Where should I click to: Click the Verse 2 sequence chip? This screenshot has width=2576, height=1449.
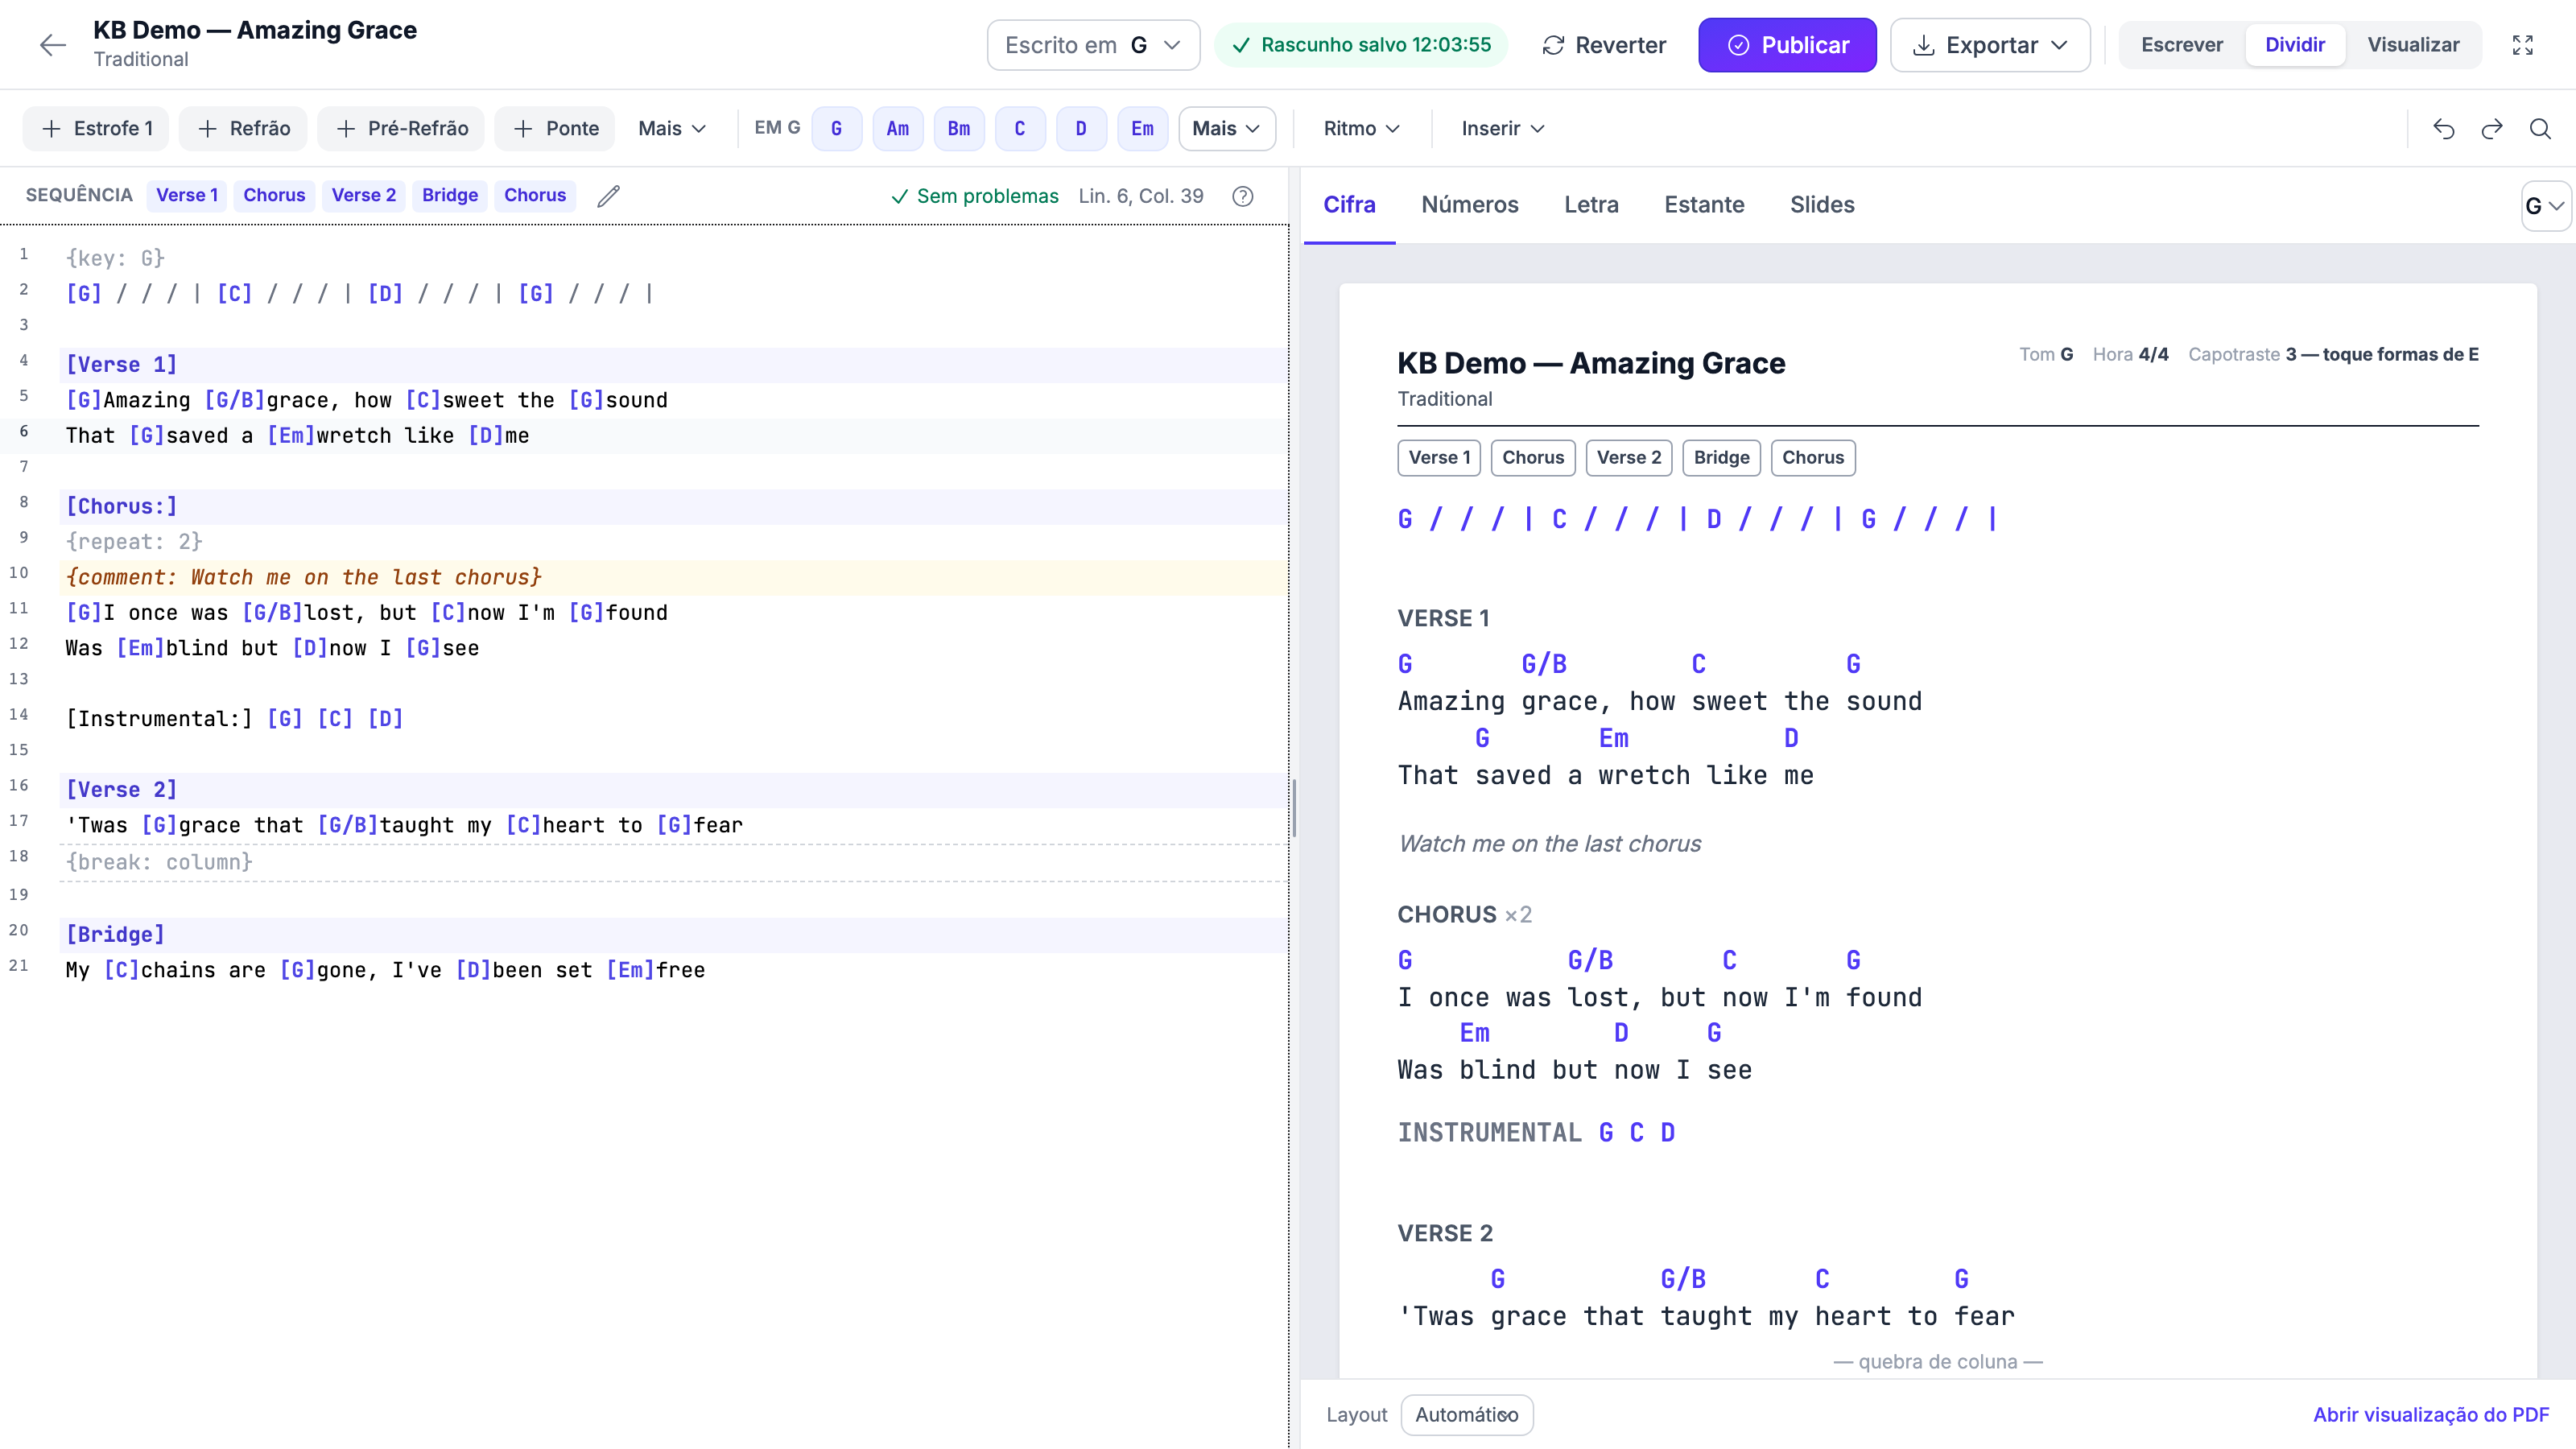point(363,196)
